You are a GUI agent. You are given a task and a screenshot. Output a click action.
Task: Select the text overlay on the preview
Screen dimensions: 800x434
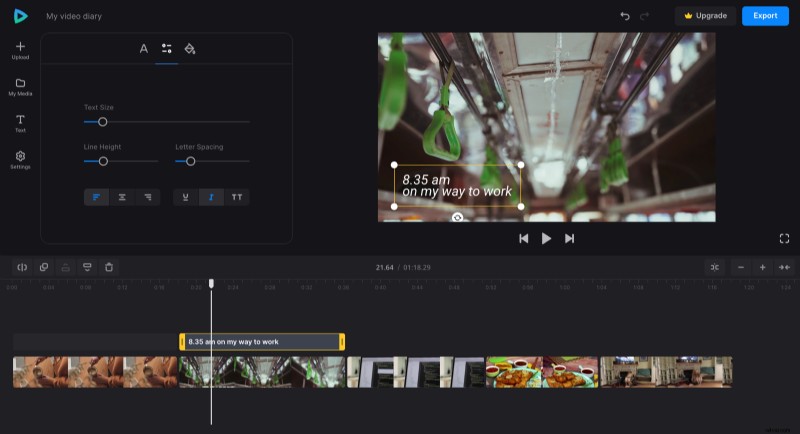point(457,186)
